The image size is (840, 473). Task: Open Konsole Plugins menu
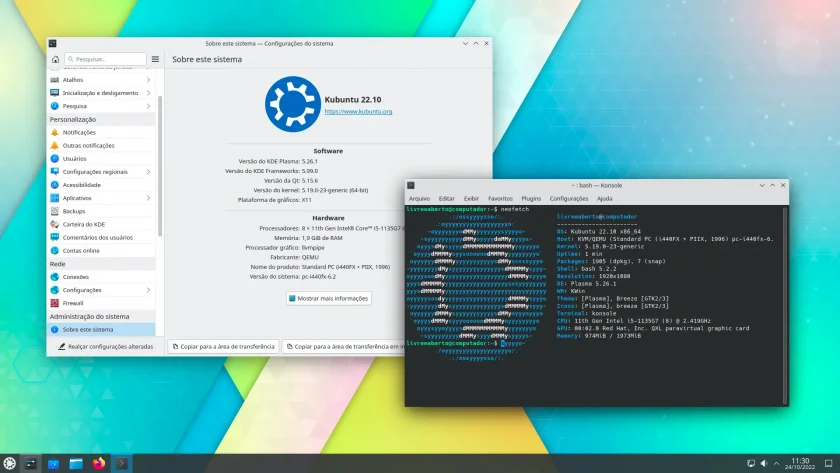click(531, 199)
